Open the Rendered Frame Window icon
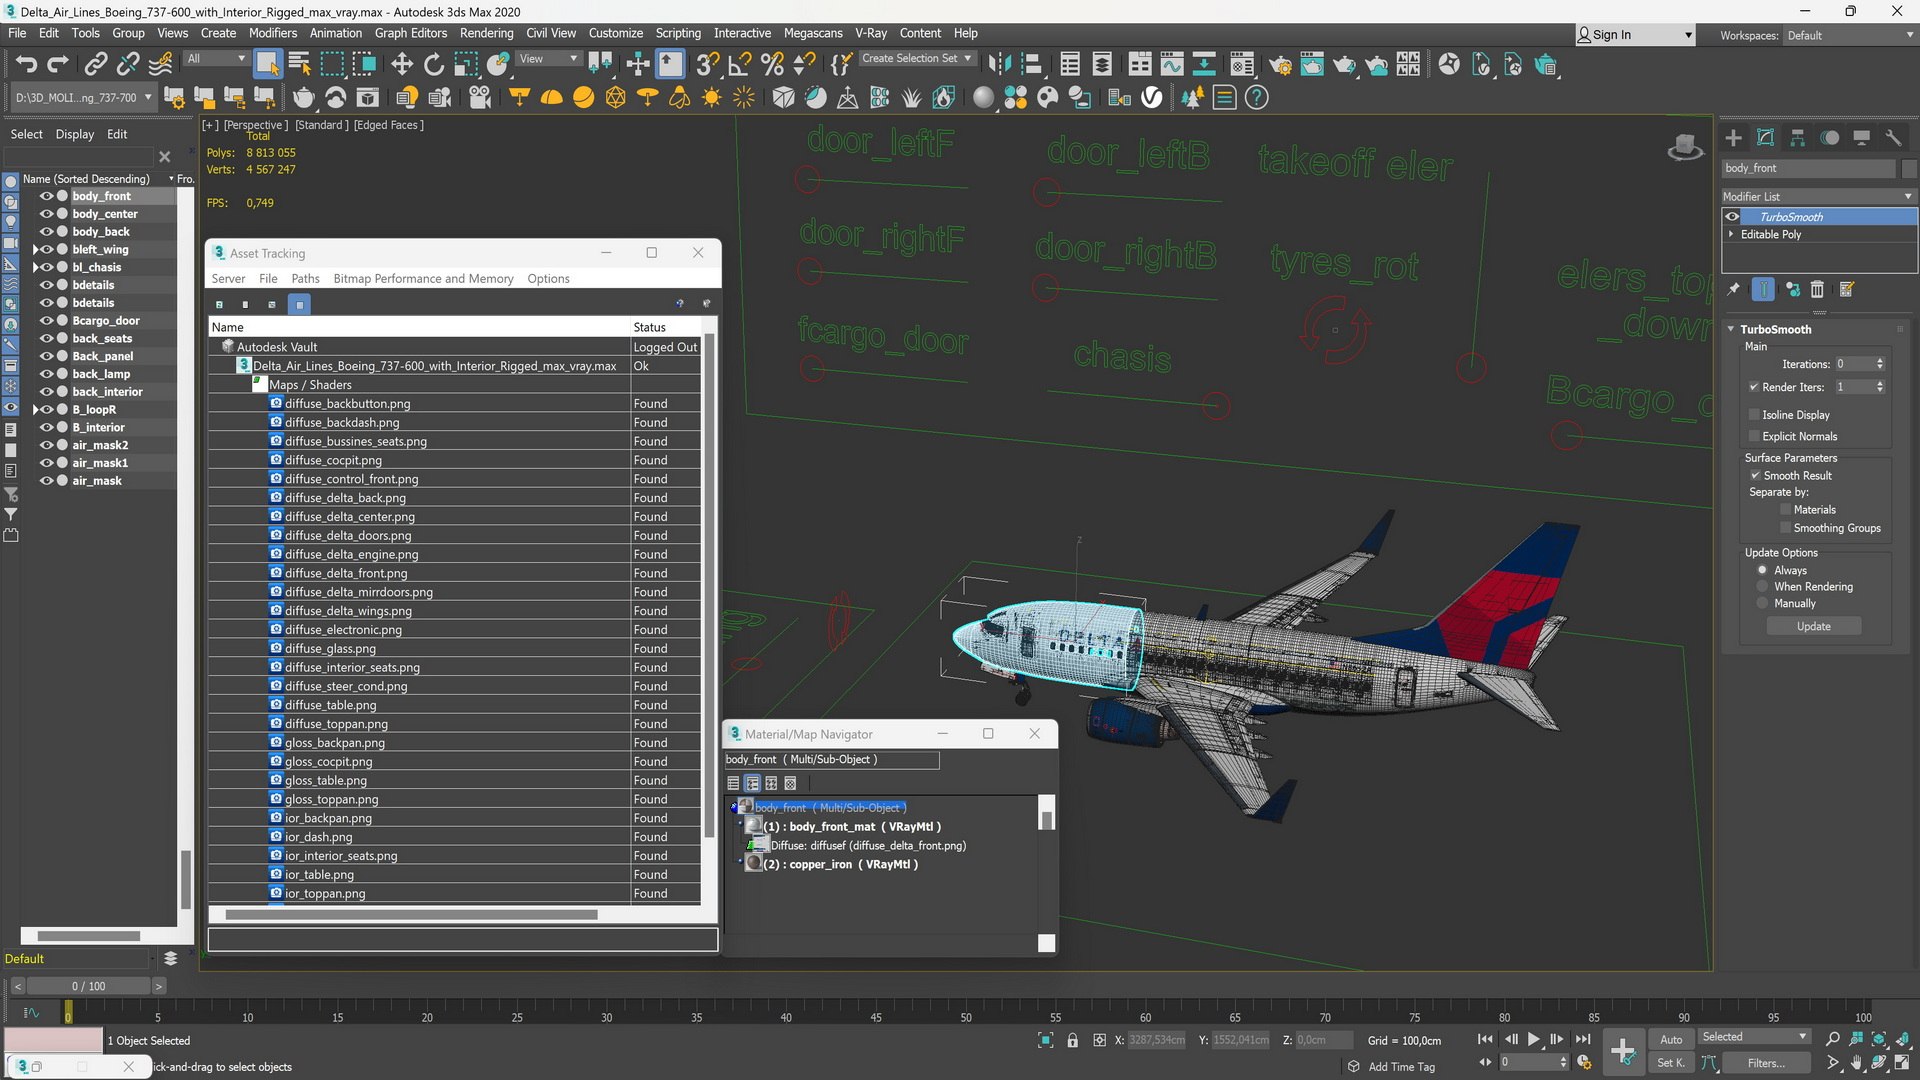 [x=1312, y=65]
